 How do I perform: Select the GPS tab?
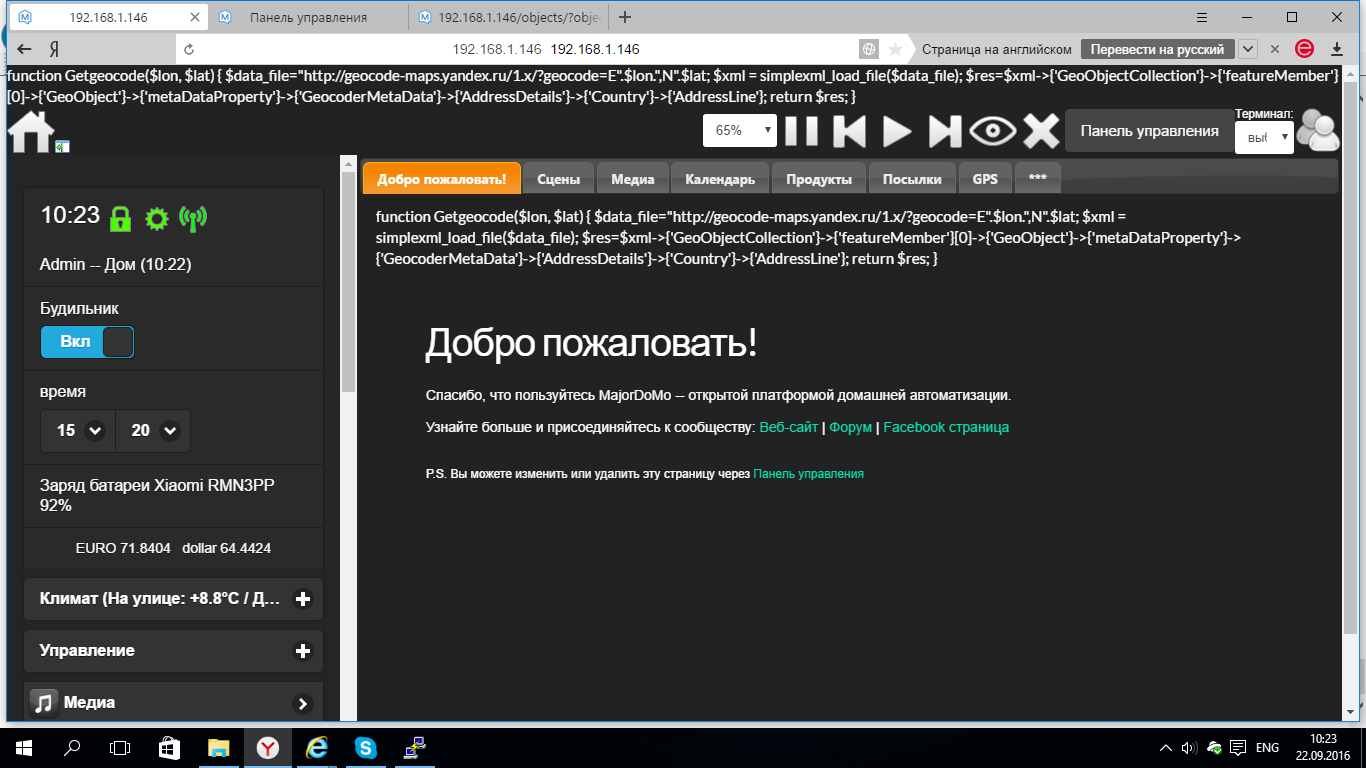point(985,179)
